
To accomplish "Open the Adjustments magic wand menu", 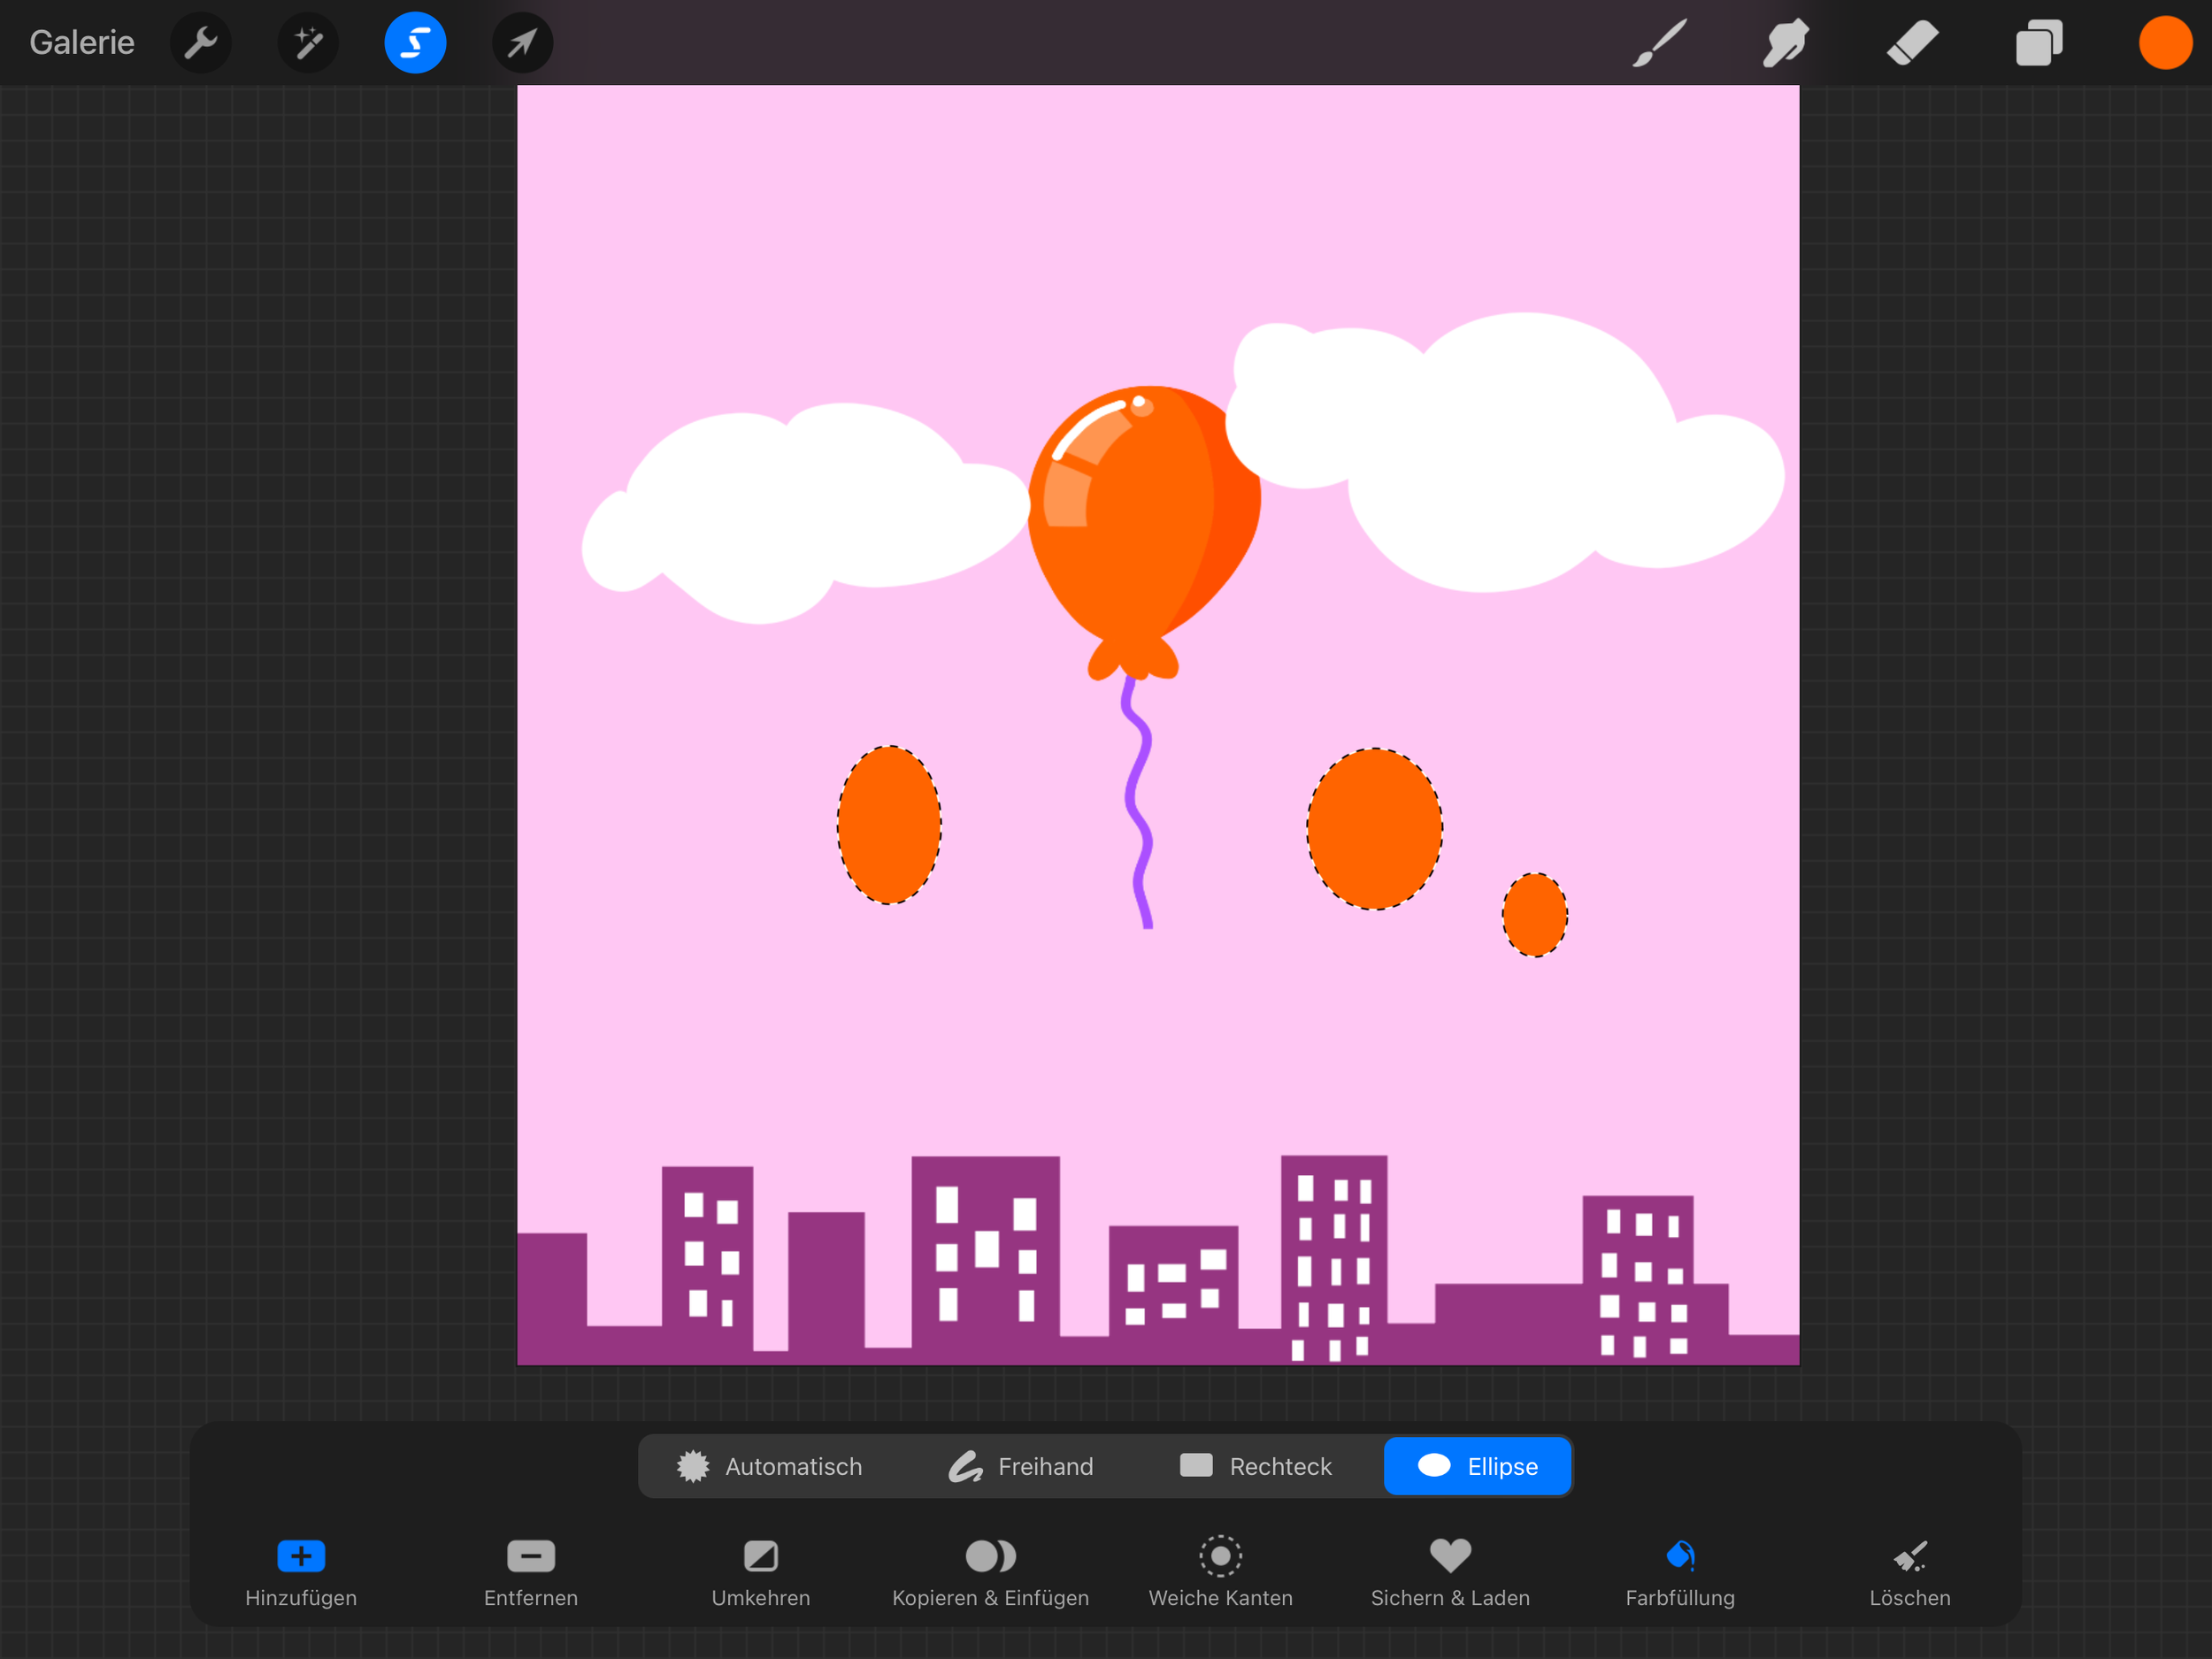I will coord(308,43).
